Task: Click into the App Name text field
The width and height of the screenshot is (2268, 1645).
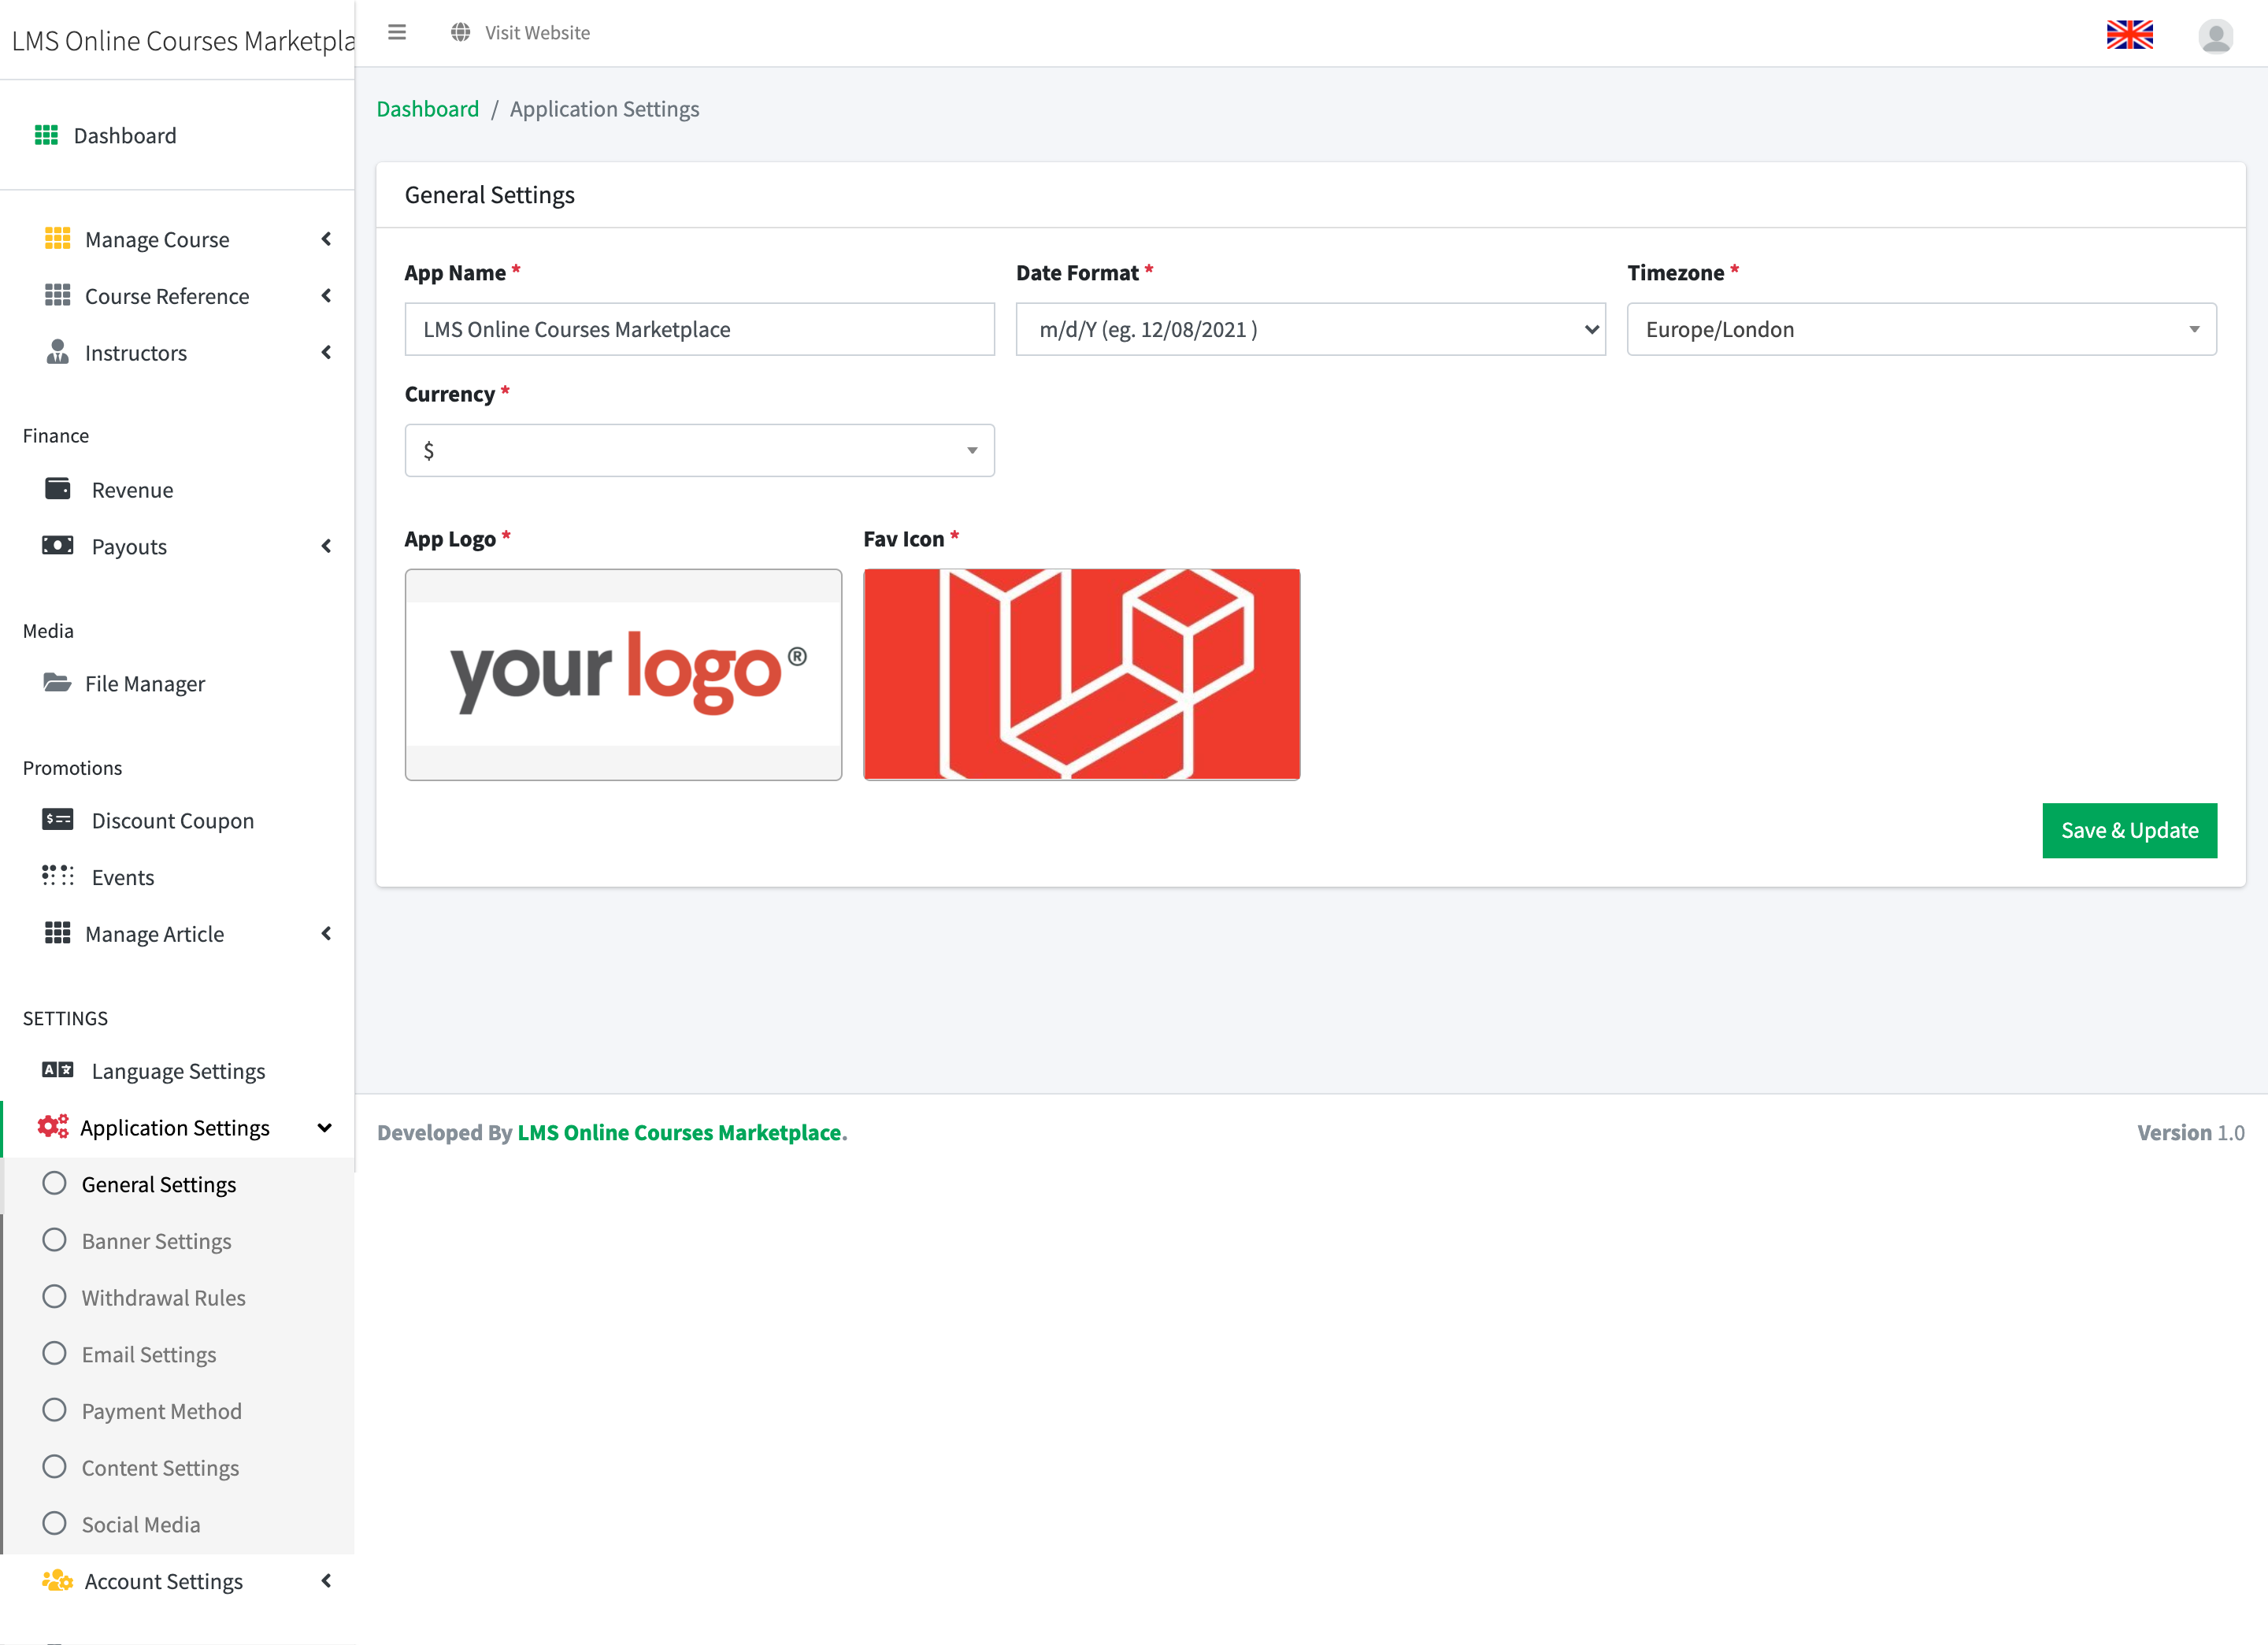Action: pos(699,329)
